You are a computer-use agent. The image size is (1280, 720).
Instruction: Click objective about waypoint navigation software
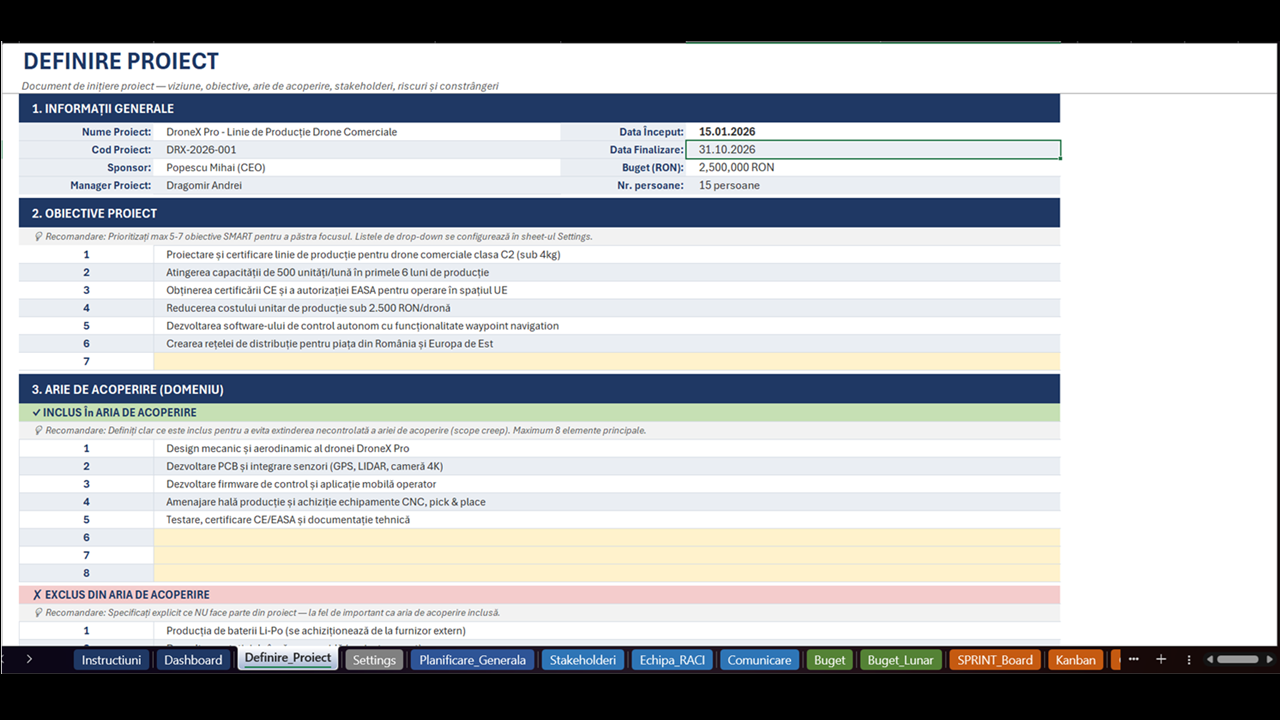pos(607,326)
